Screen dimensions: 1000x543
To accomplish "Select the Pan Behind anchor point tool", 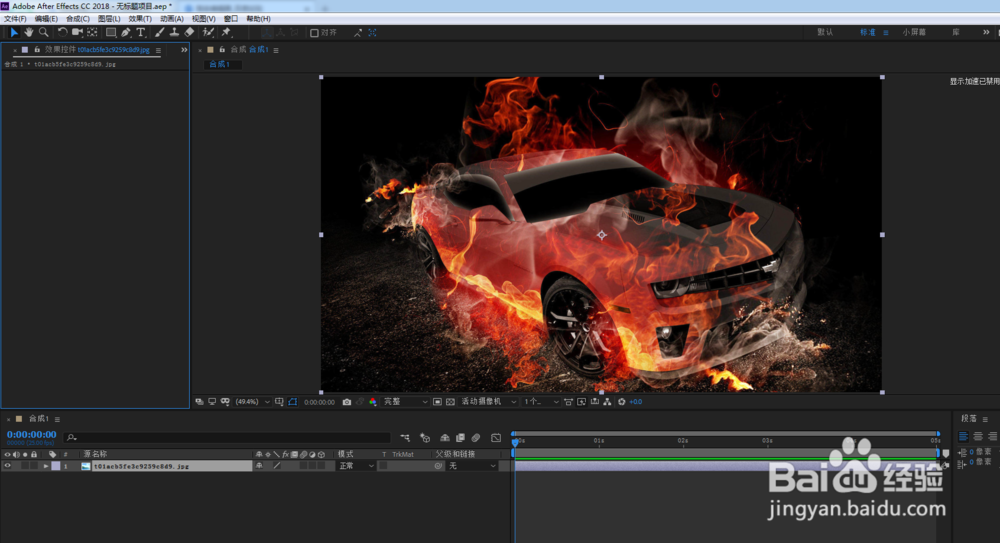I will click(x=92, y=32).
